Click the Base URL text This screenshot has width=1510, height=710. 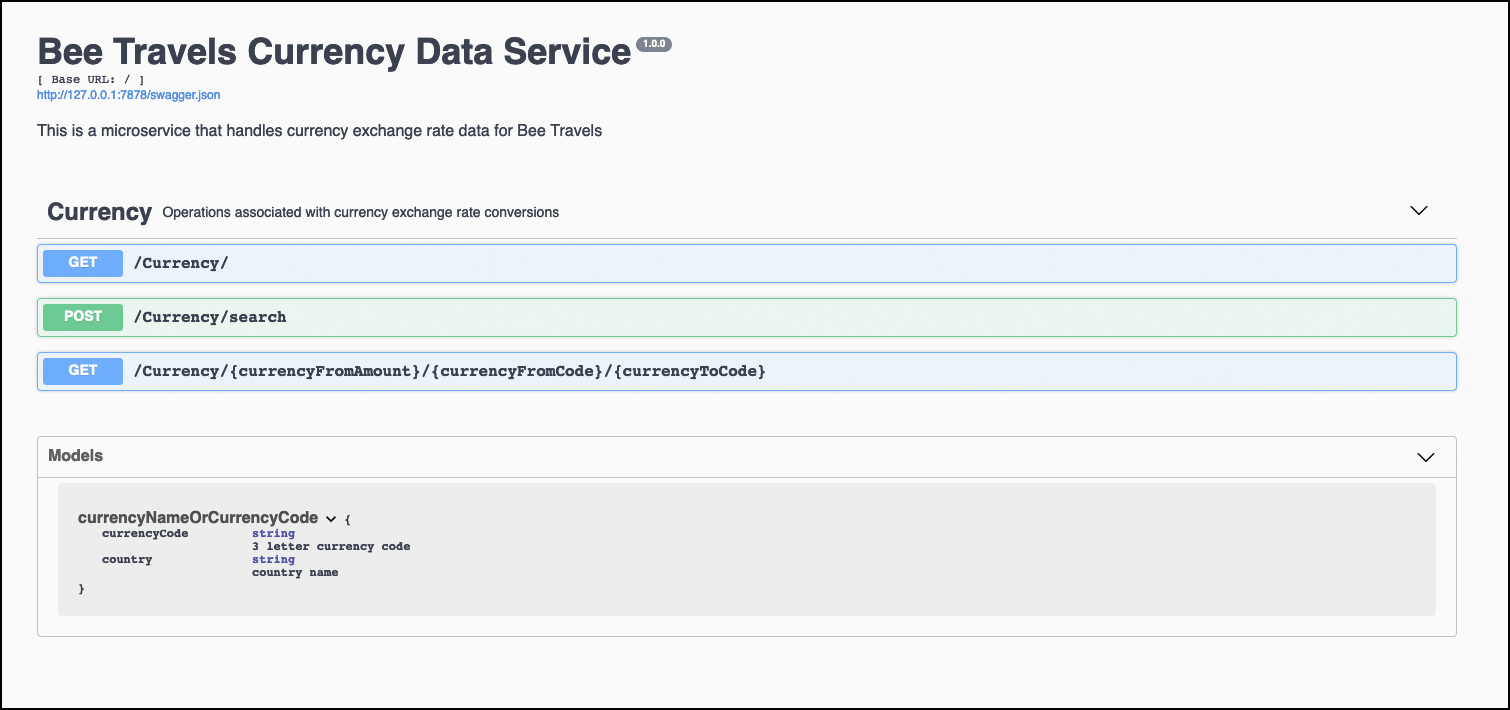[91, 79]
